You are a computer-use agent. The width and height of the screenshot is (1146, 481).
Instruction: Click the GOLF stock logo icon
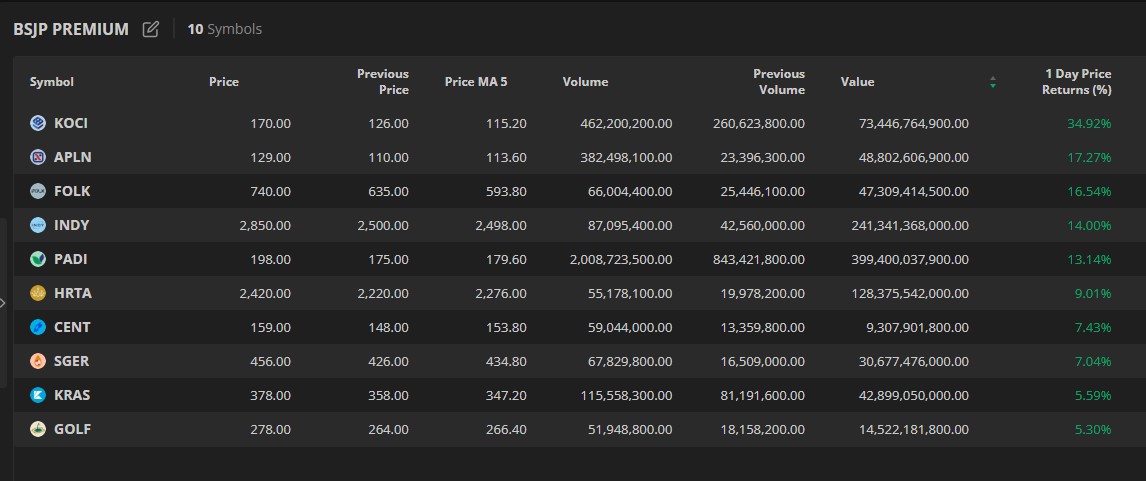pyautogui.click(x=38, y=429)
